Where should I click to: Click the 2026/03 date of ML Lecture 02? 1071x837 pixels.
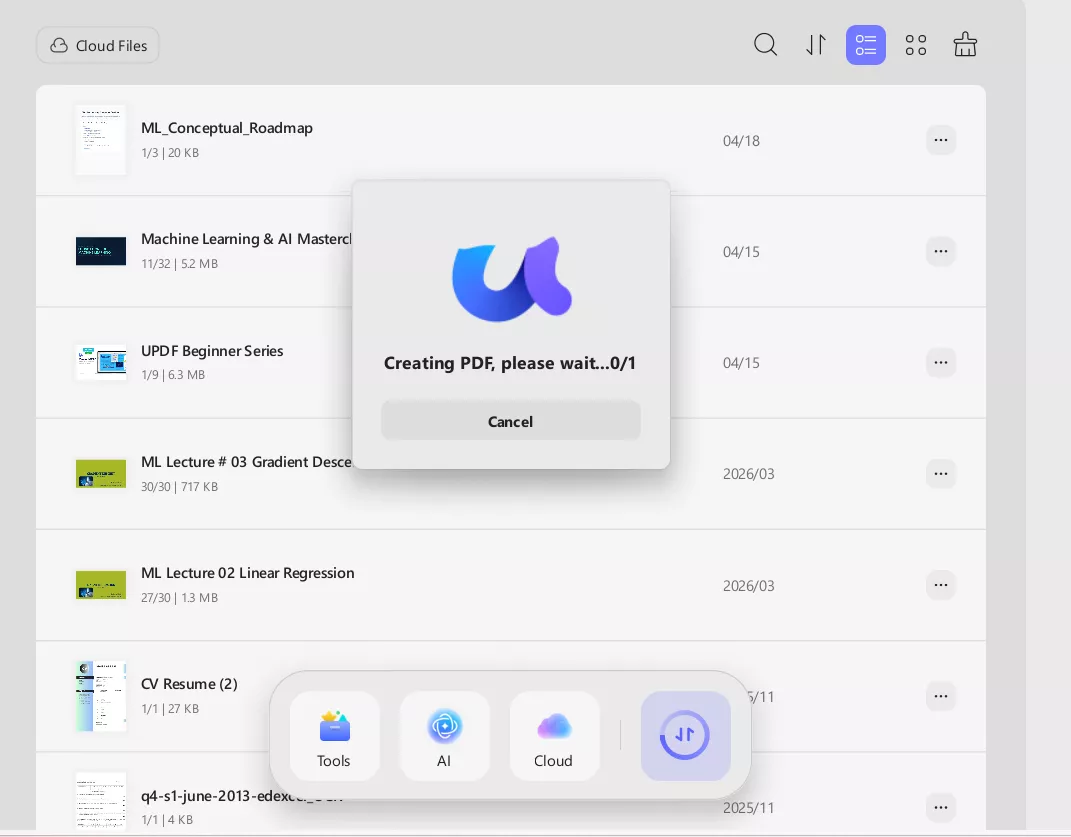click(749, 586)
